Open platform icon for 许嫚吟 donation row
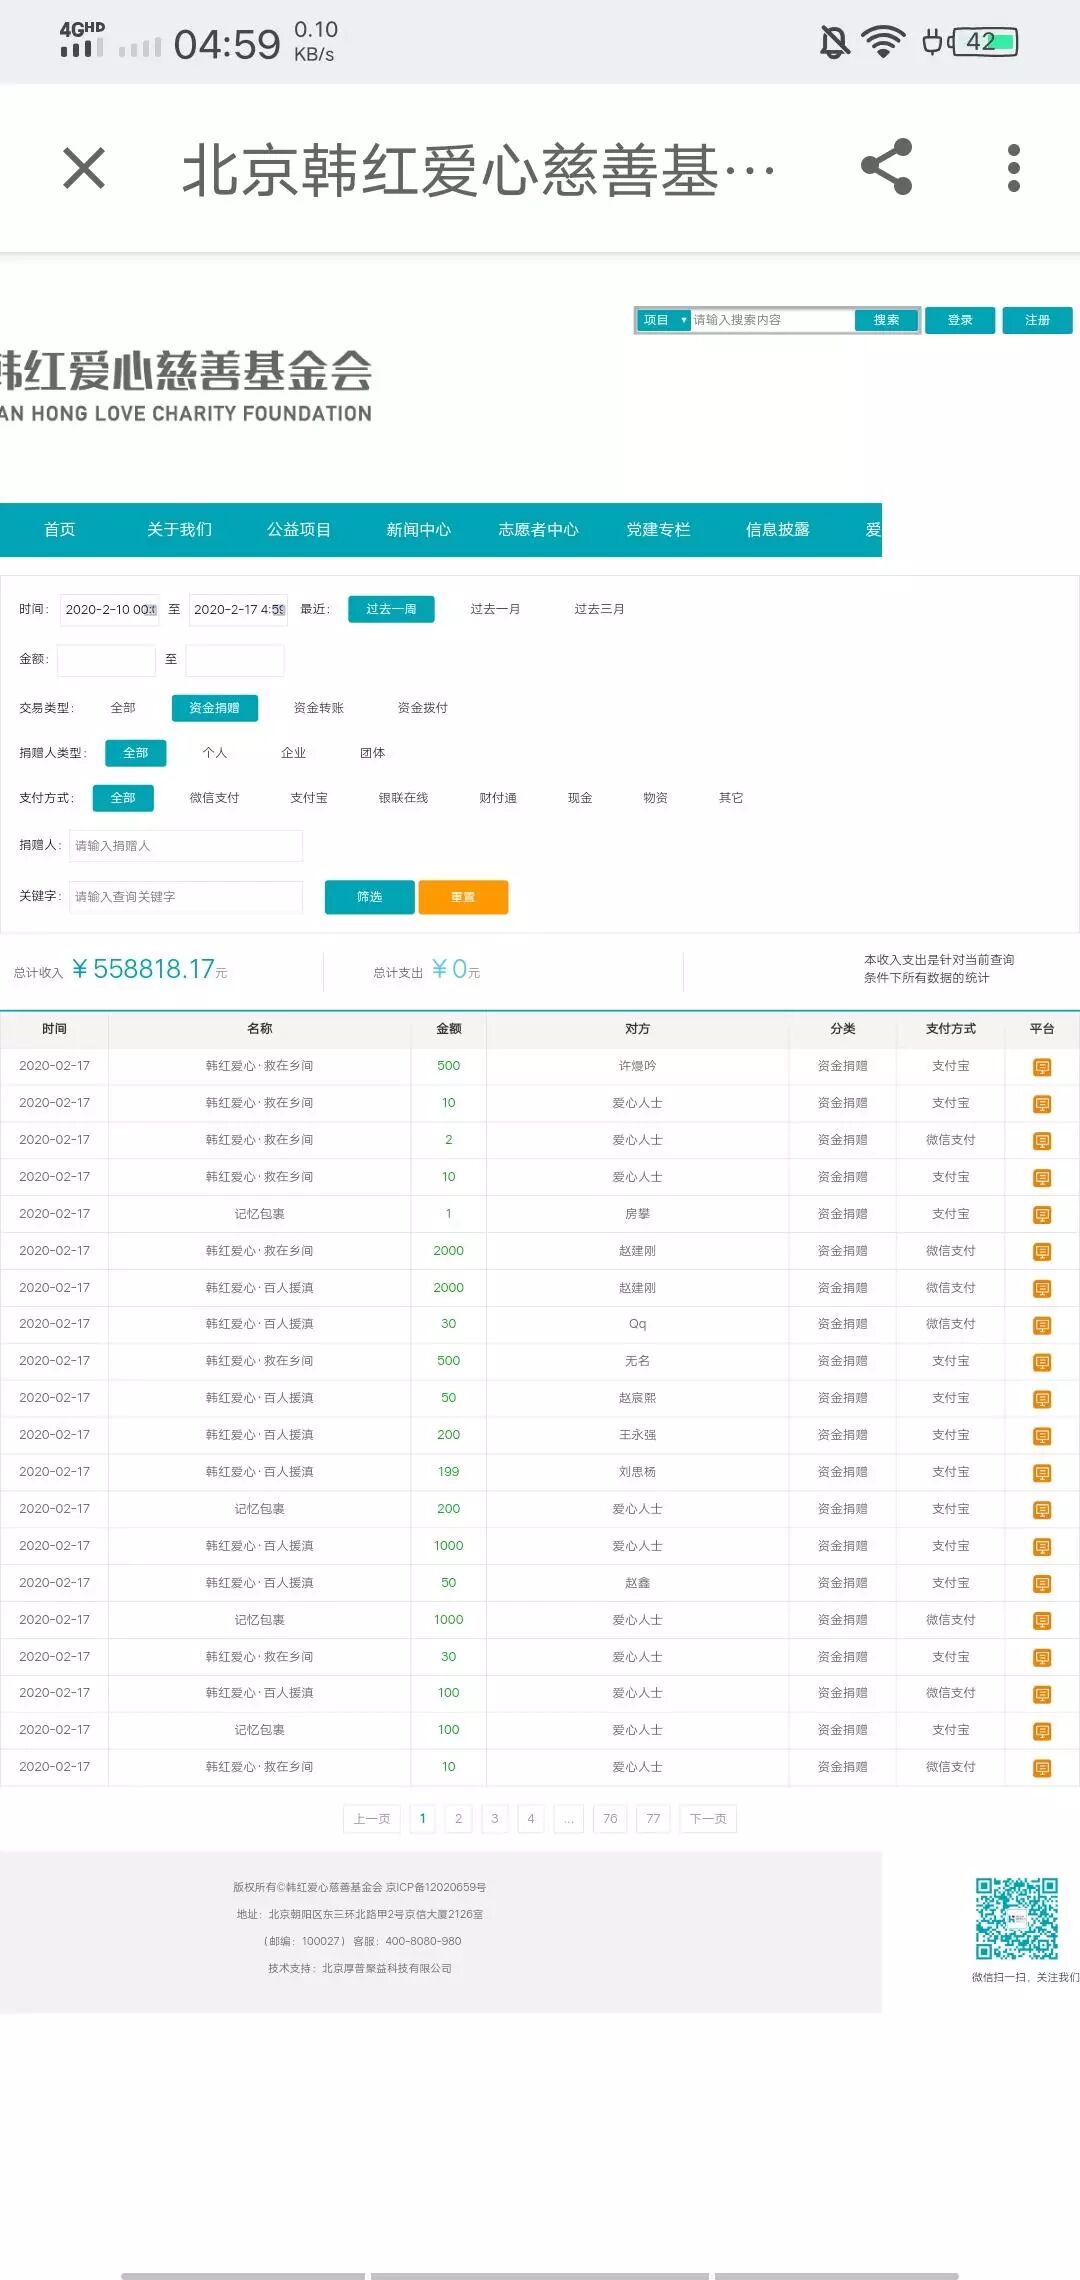Viewport: 1080px width, 2280px height. (1042, 1067)
